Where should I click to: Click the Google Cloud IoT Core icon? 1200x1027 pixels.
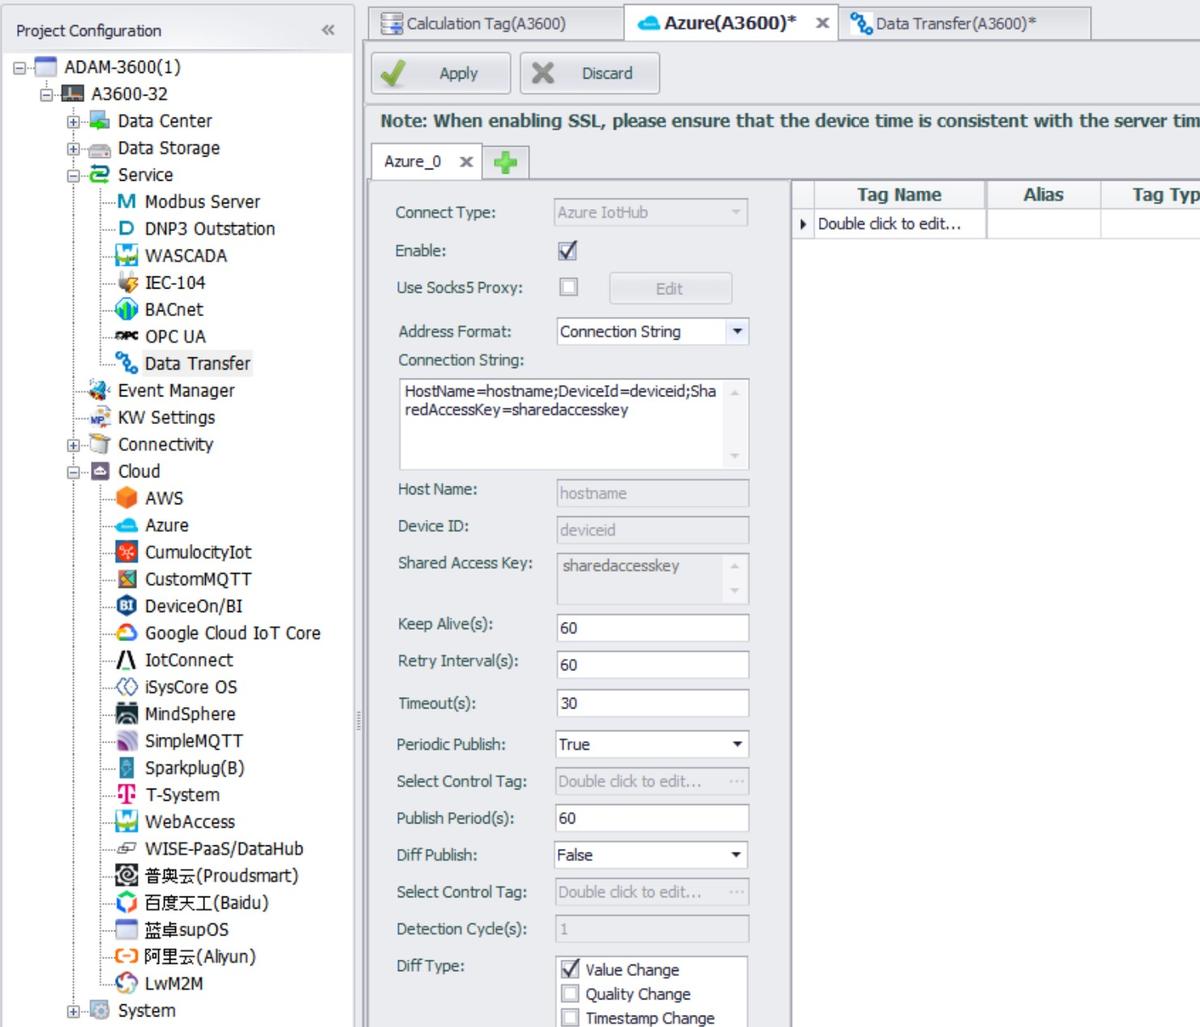click(x=127, y=633)
